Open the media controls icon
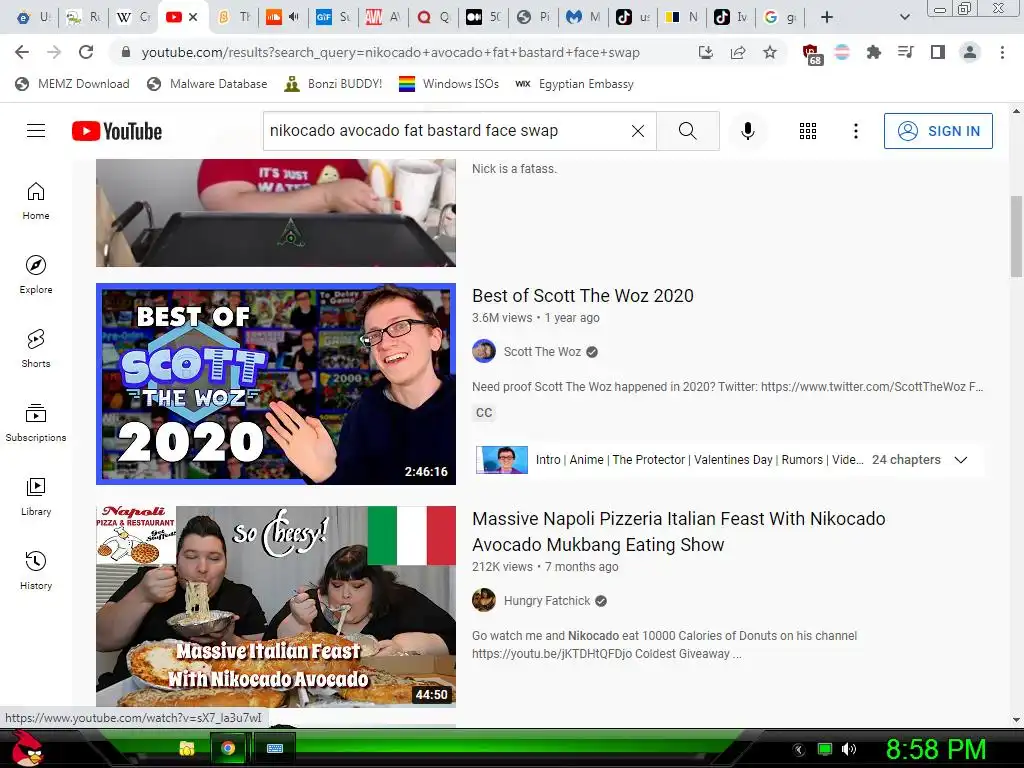 906,52
